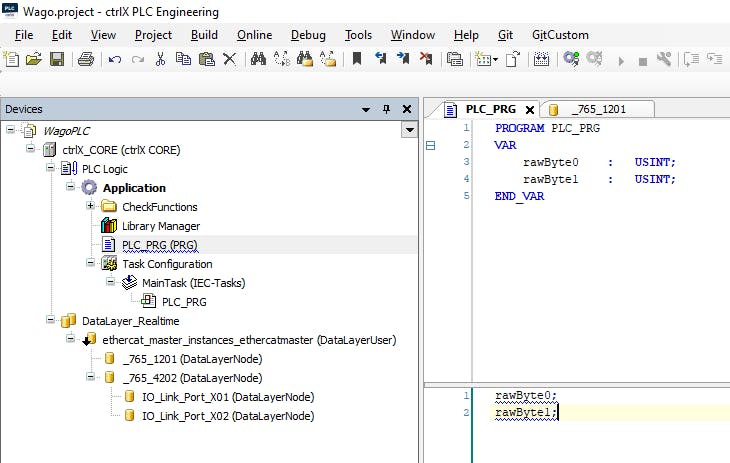
Task: Collapse the MainTask node
Action: pos(110,281)
